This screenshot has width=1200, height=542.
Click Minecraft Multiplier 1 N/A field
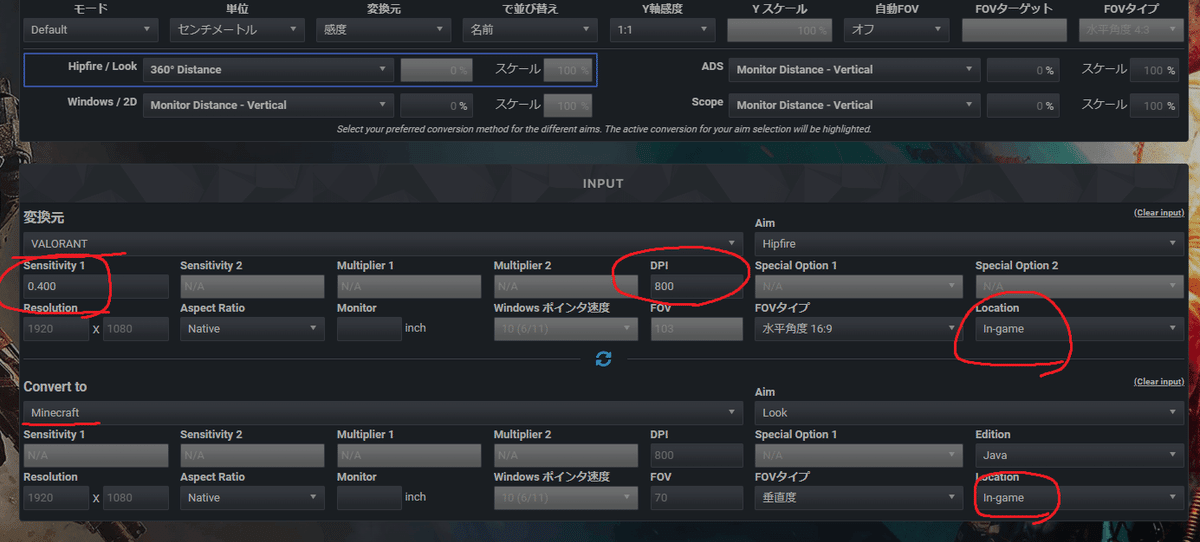[409, 455]
